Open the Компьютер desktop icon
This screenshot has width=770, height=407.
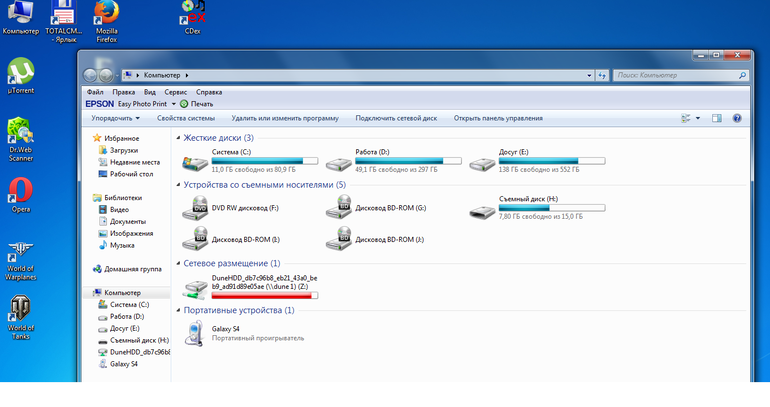click(20, 18)
